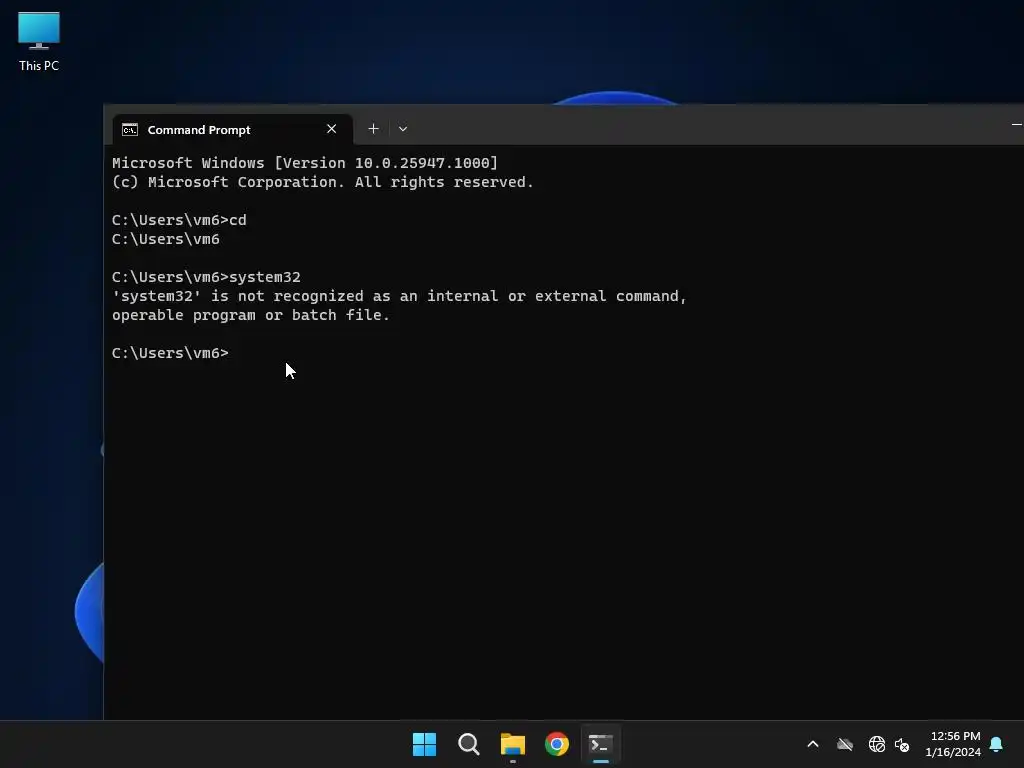Close the Command Prompt tab
The width and height of the screenshot is (1024, 768).
pyautogui.click(x=331, y=129)
